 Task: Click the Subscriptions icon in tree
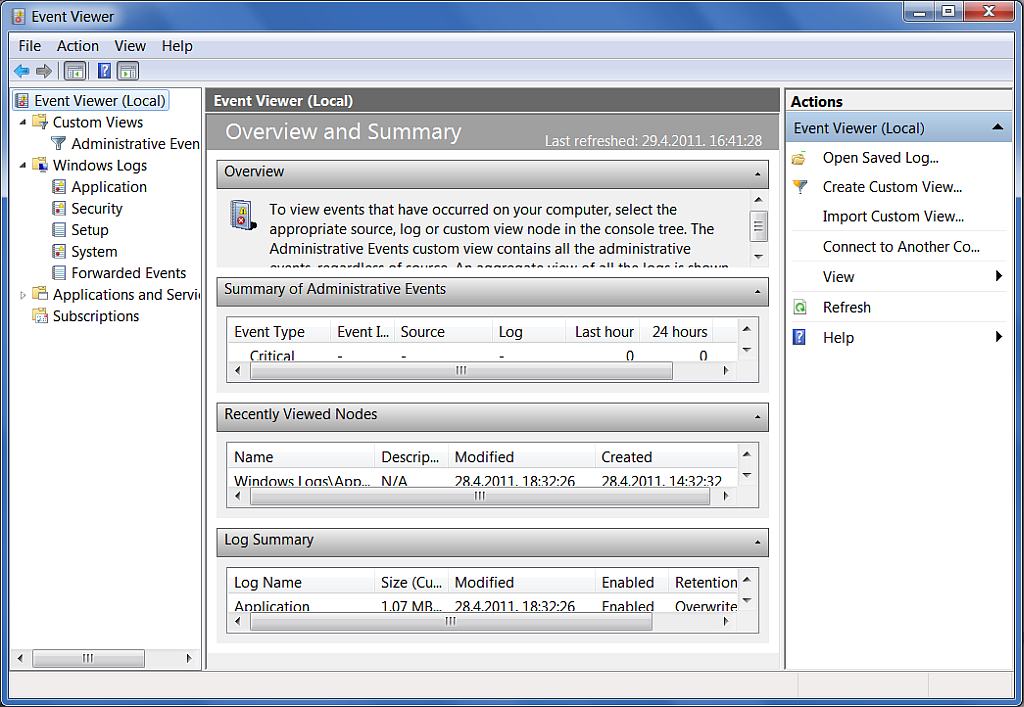pos(40,316)
